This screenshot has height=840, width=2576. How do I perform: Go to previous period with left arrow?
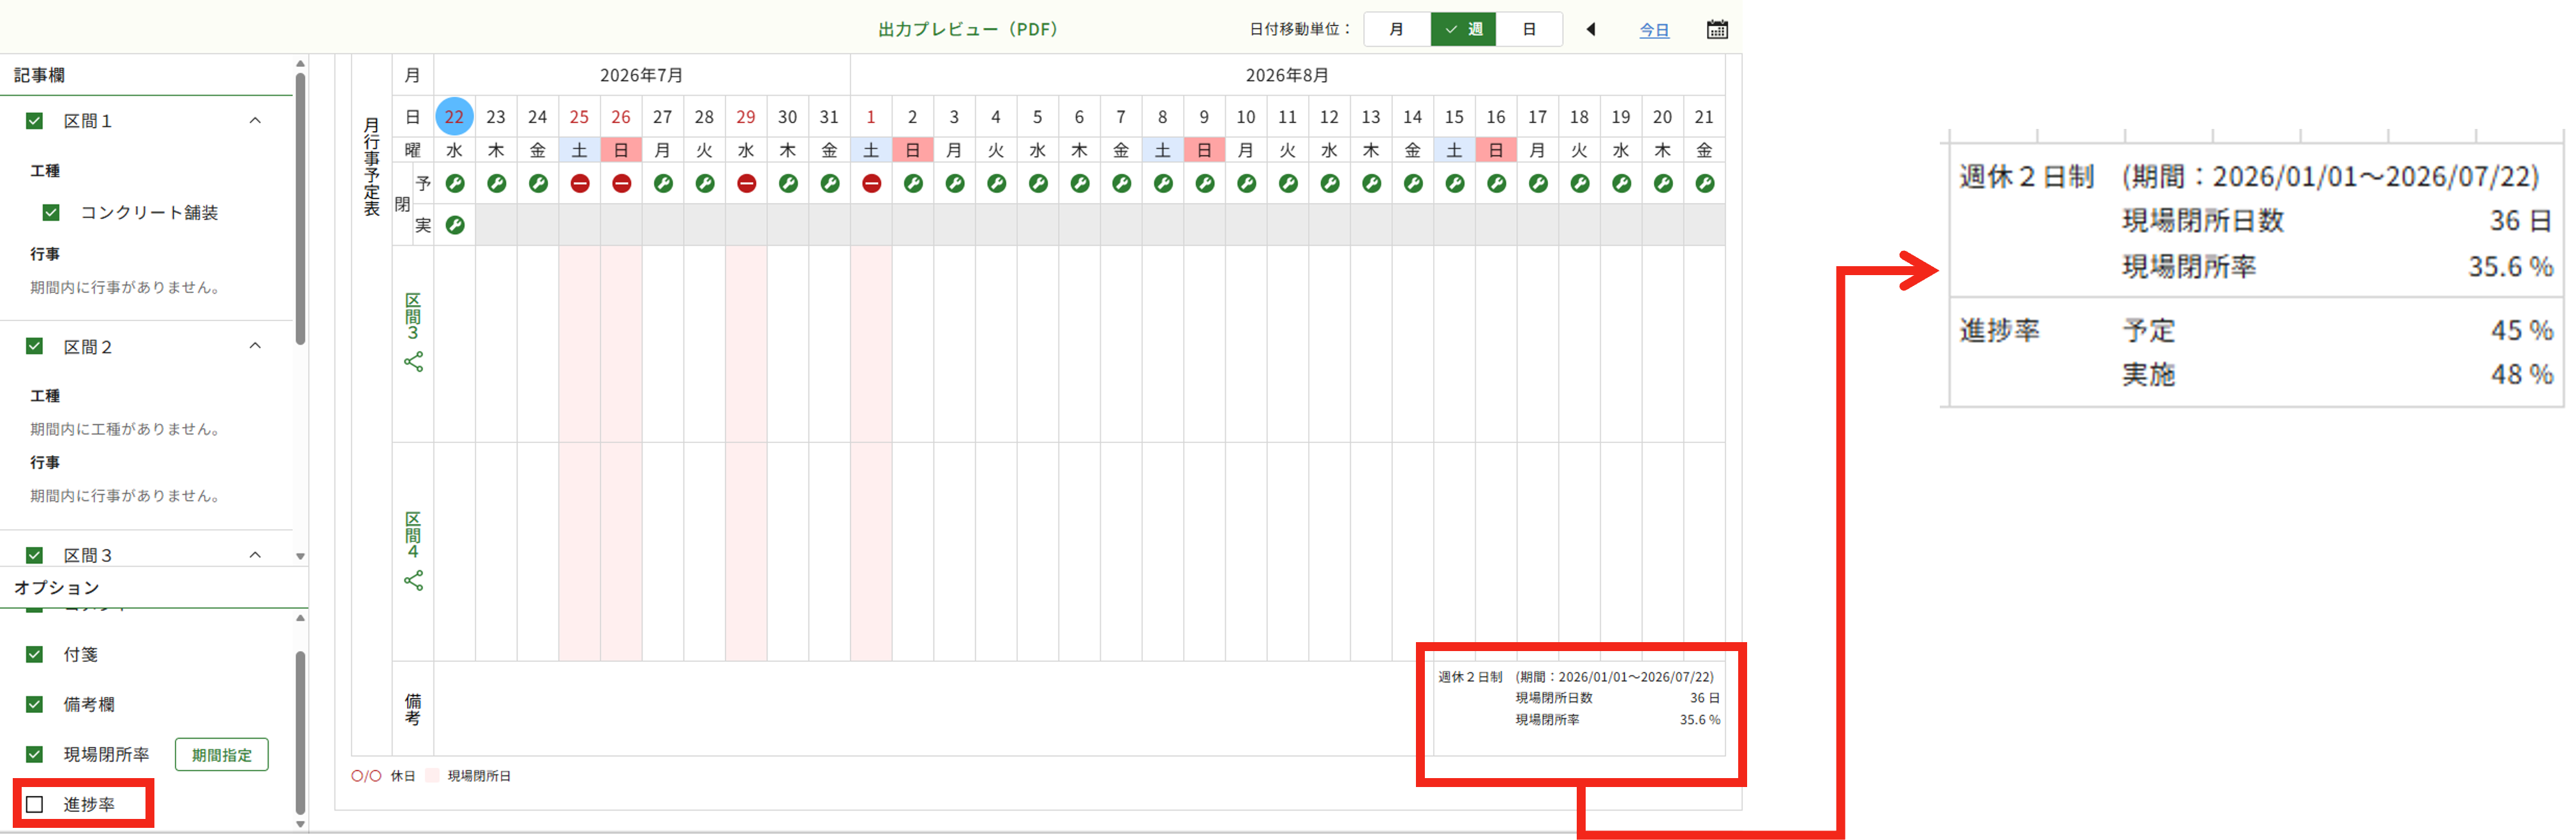click(1590, 29)
